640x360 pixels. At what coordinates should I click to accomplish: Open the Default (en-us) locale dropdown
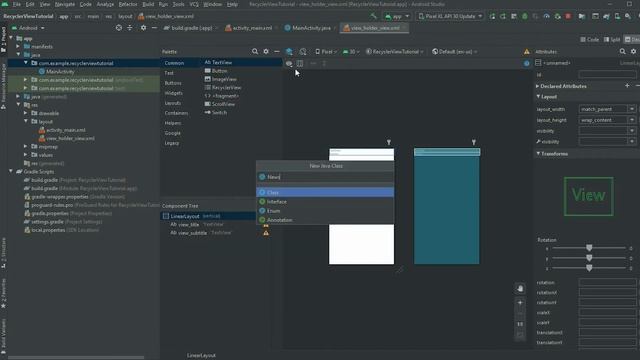[455, 52]
